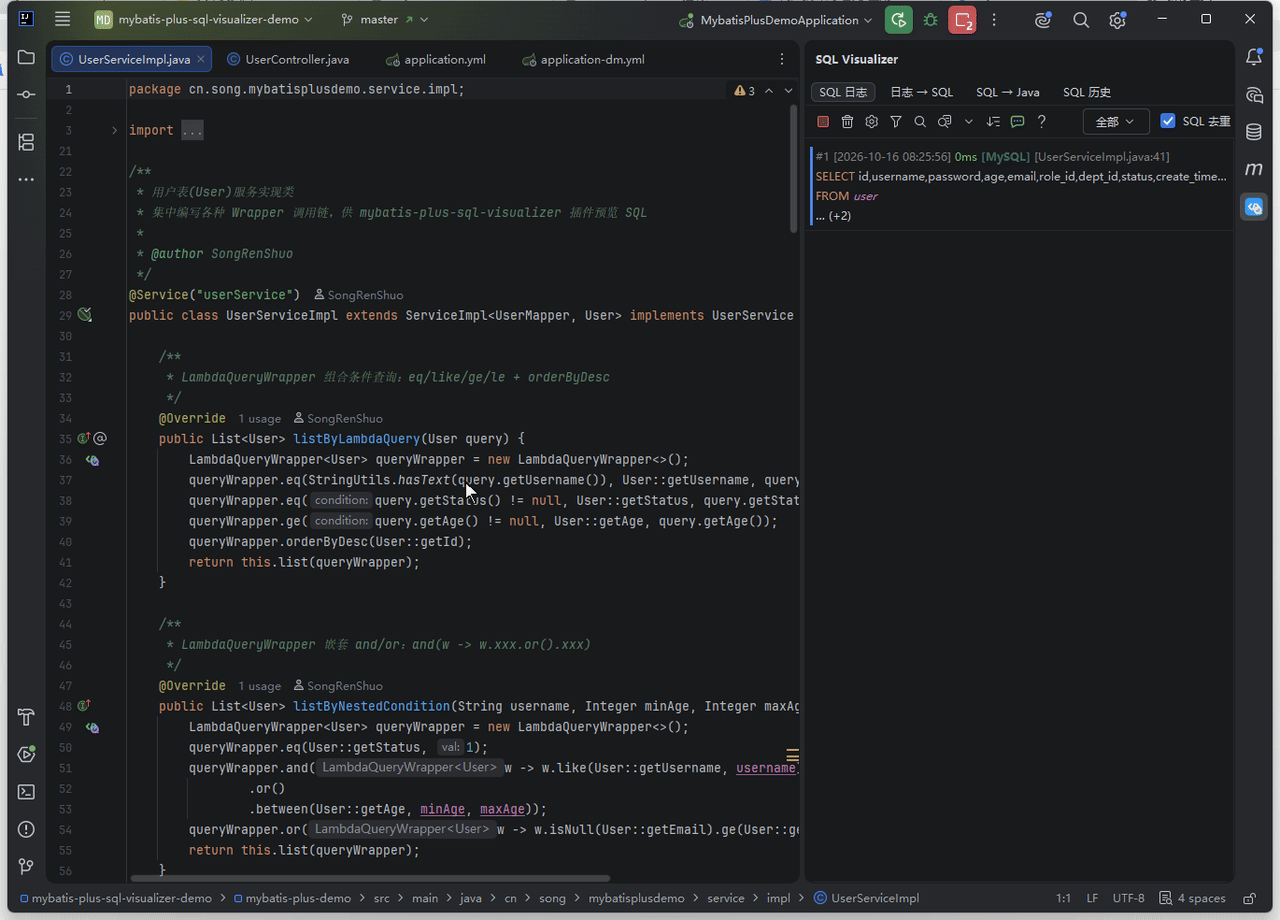Viewport: 1280px width, 920px height.
Task: Open the master branch dropdown
Action: tap(385, 20)
